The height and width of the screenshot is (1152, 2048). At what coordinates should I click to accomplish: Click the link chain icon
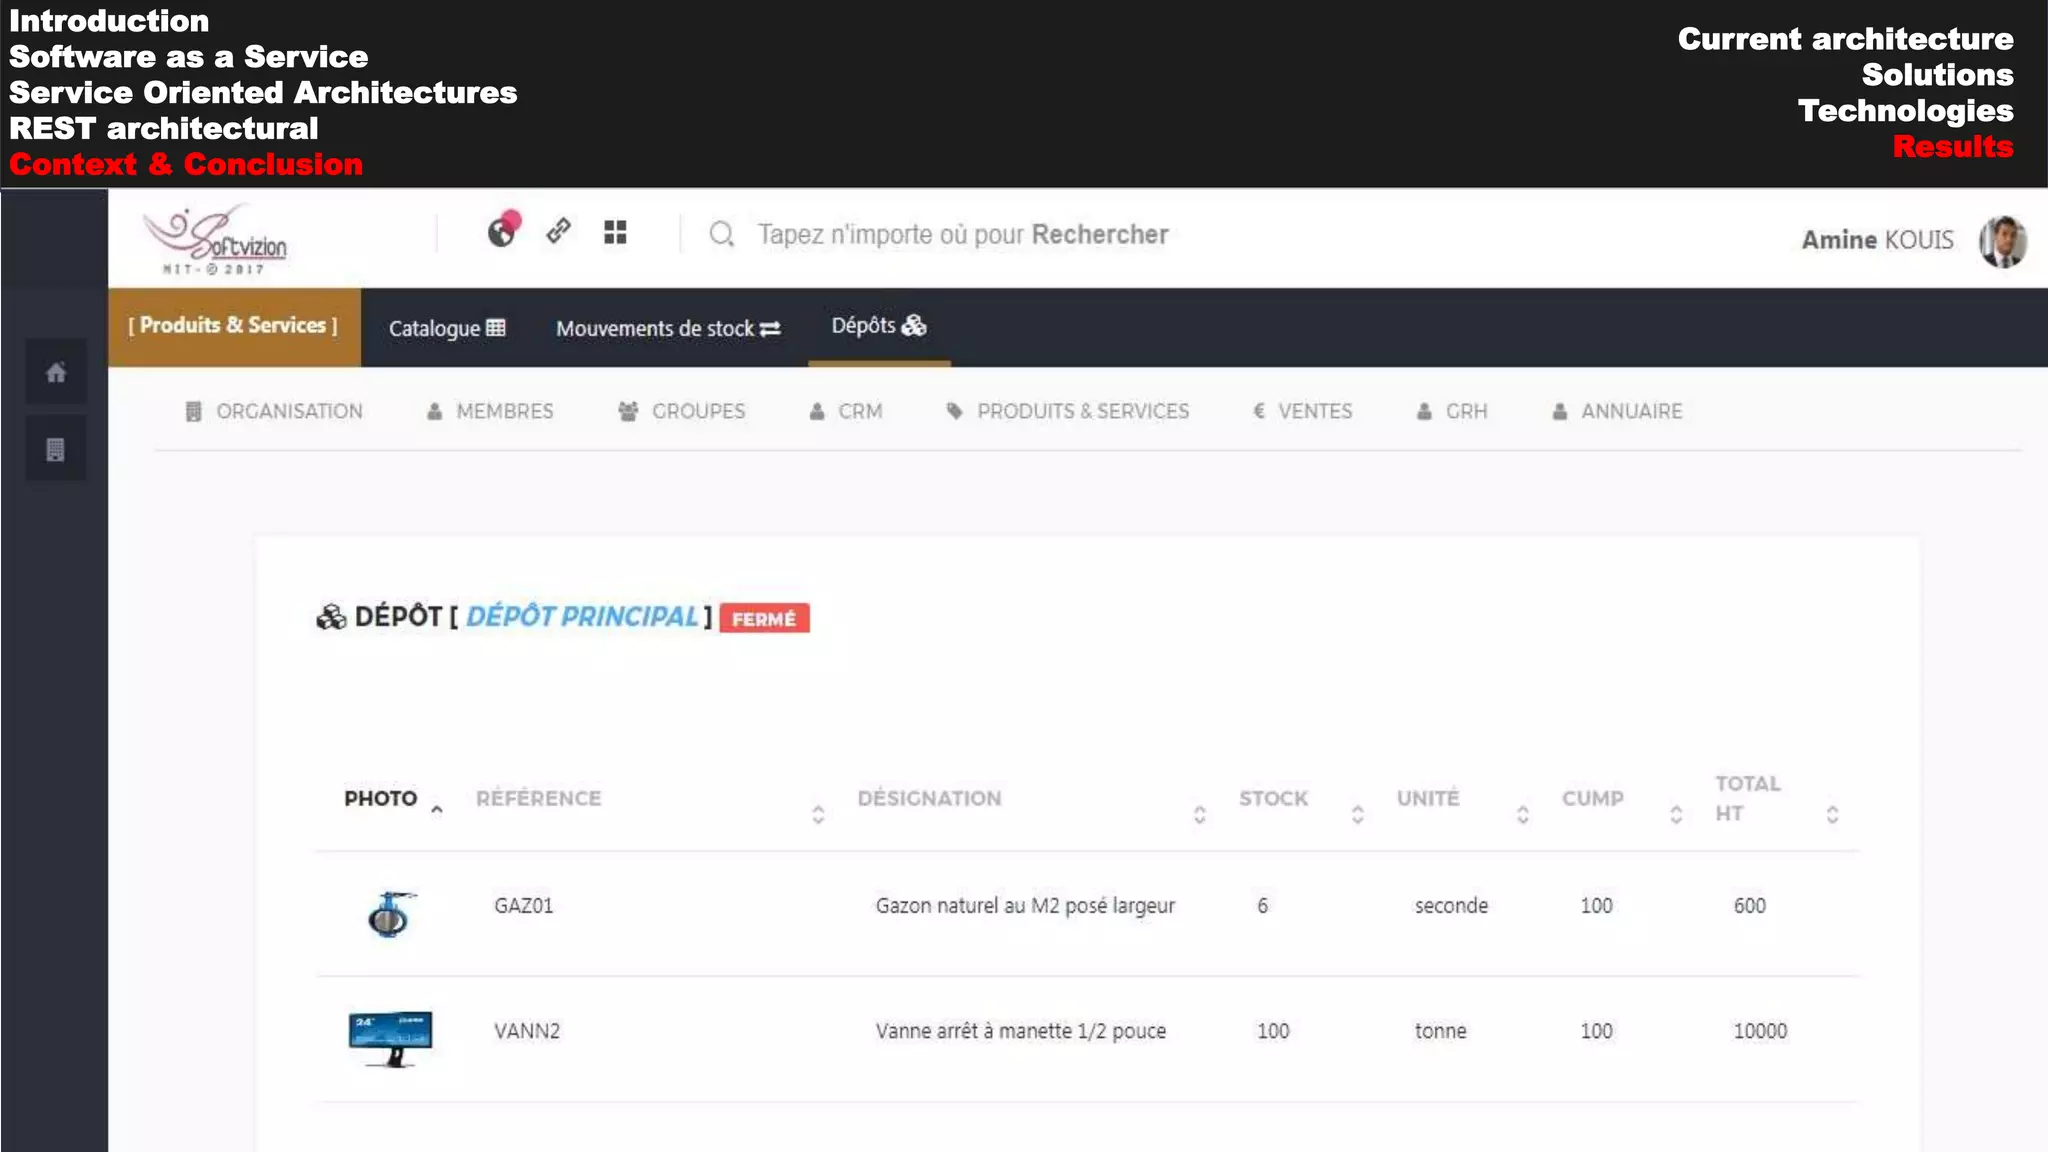coord(558,231)
